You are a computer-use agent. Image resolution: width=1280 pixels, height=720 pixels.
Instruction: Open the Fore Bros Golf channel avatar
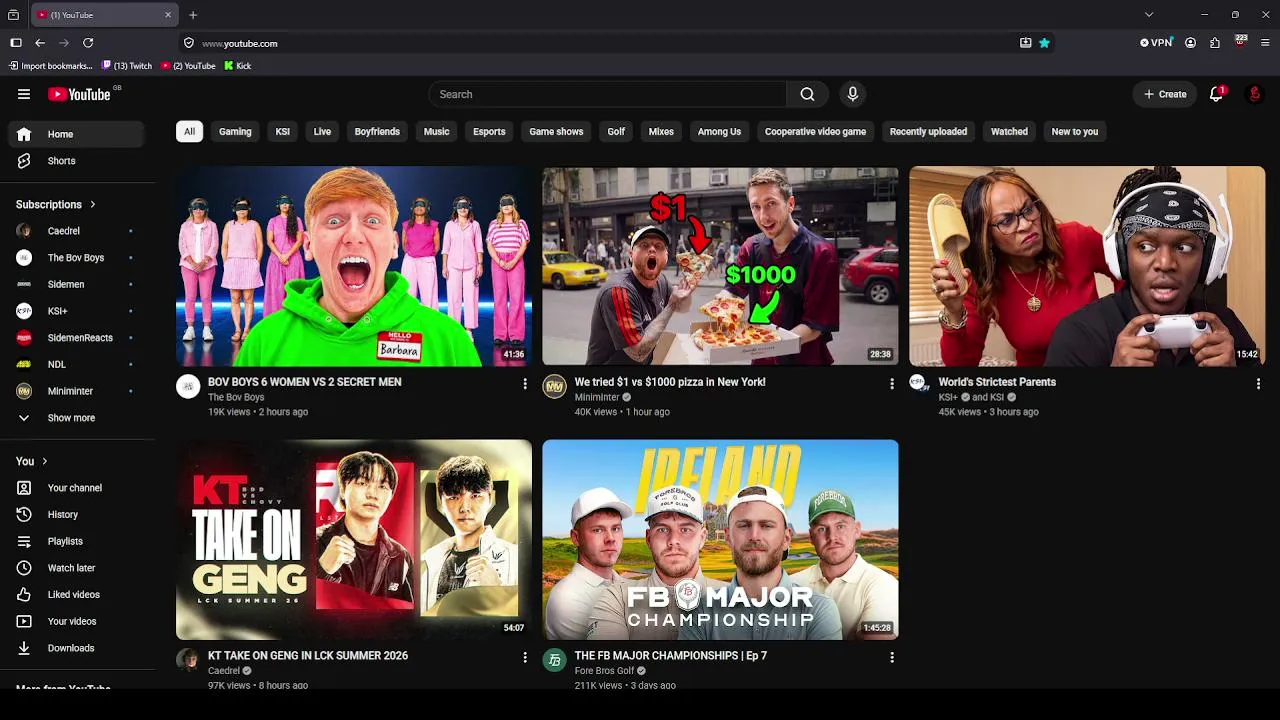click(x=555, y=660)
